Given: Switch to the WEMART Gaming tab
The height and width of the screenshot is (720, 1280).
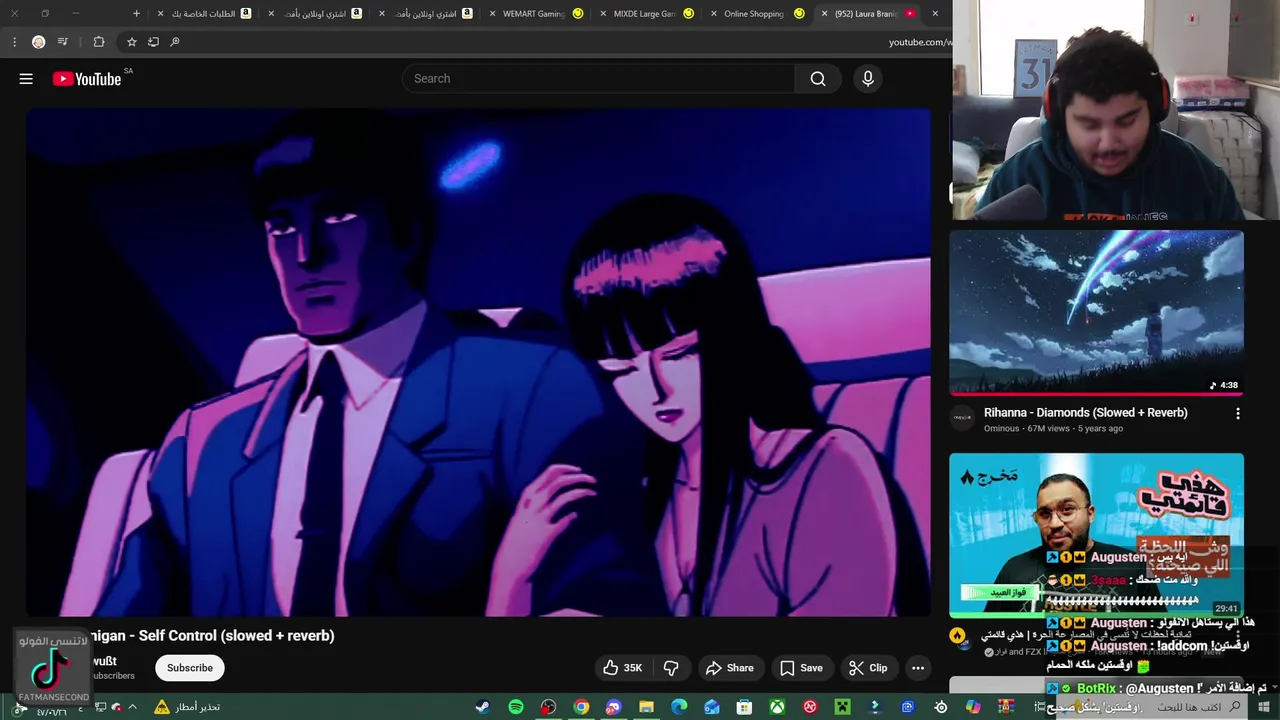Looking at the screenshot, I should pos(535,14).
